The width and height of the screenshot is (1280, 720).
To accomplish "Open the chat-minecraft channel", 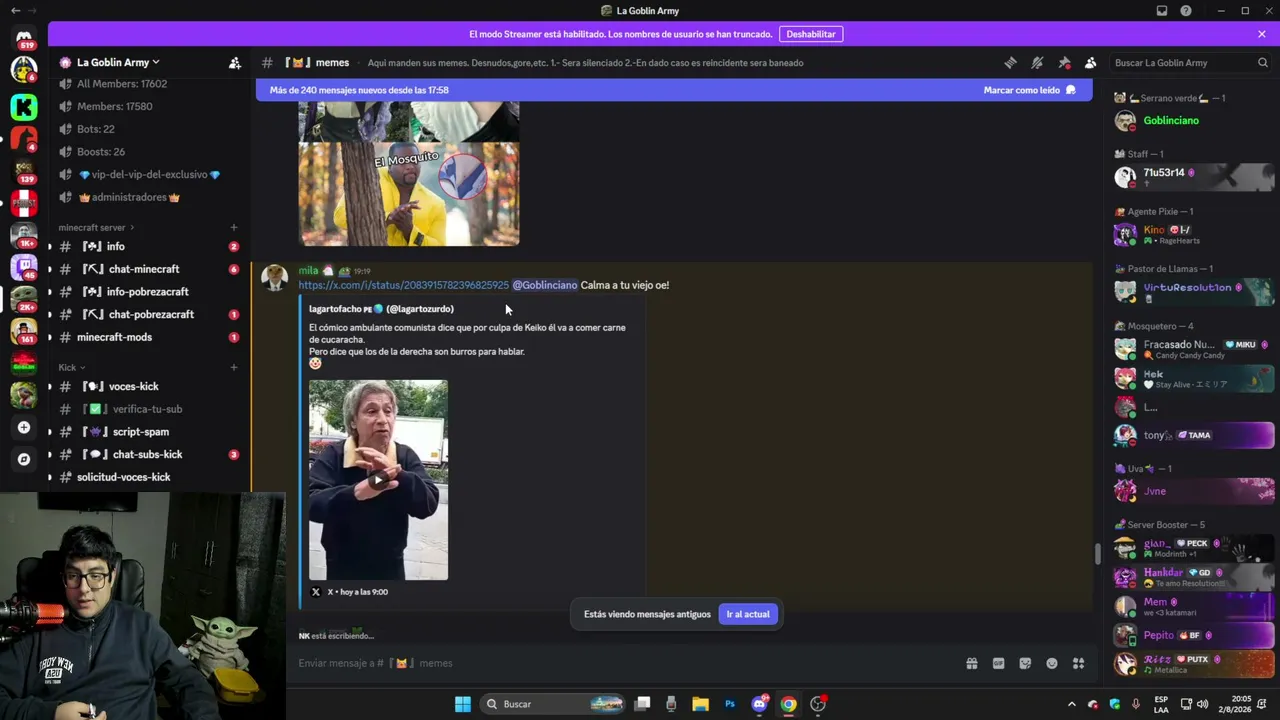I will [148, 269].
